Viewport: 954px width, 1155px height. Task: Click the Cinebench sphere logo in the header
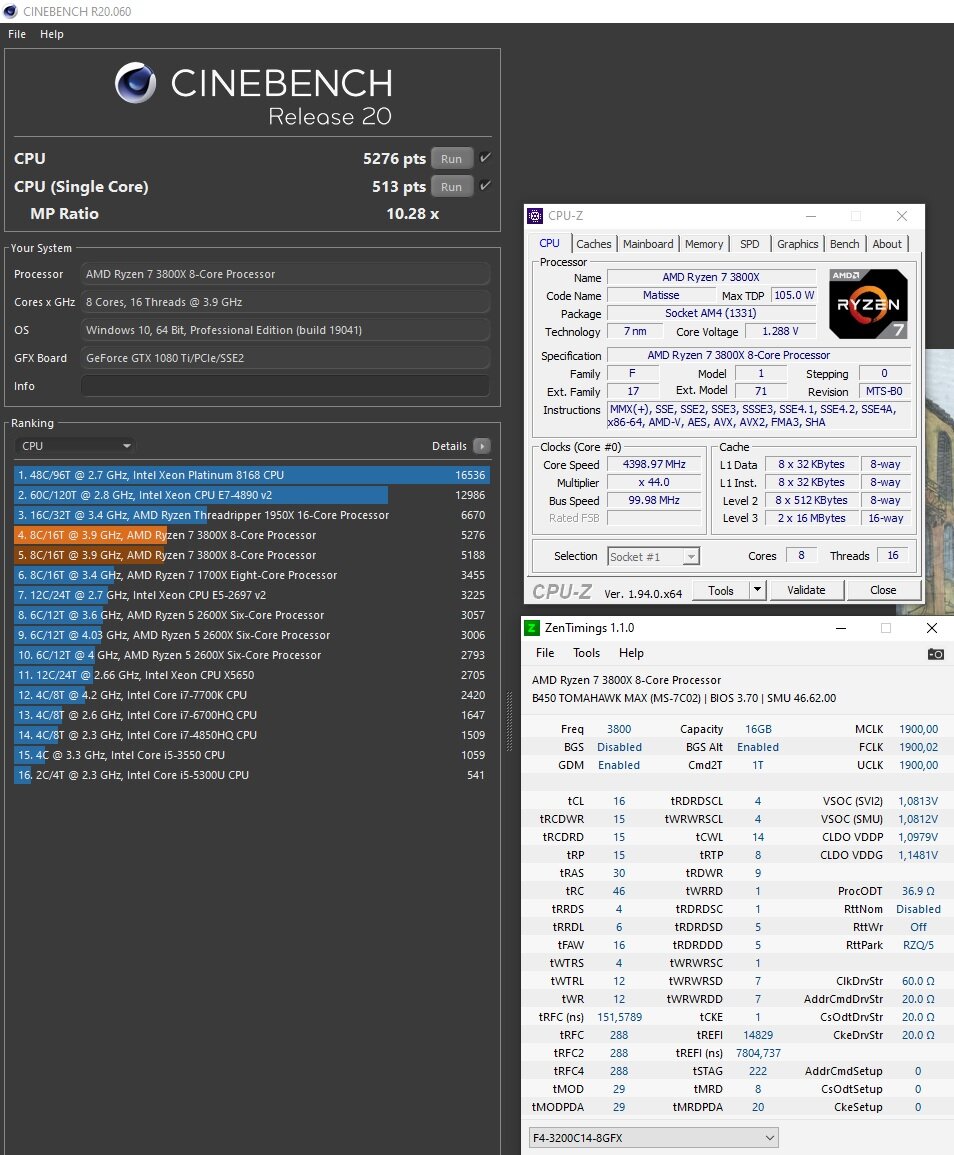pos(136,82)
